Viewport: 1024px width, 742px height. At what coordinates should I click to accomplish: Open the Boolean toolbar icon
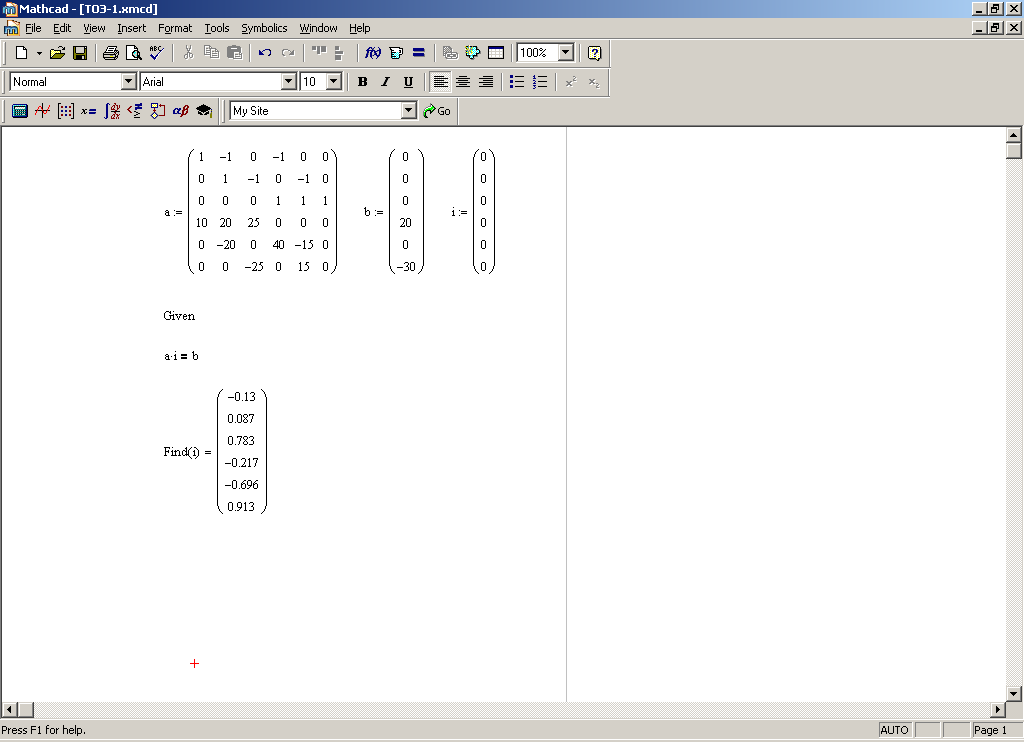(135, 111)
